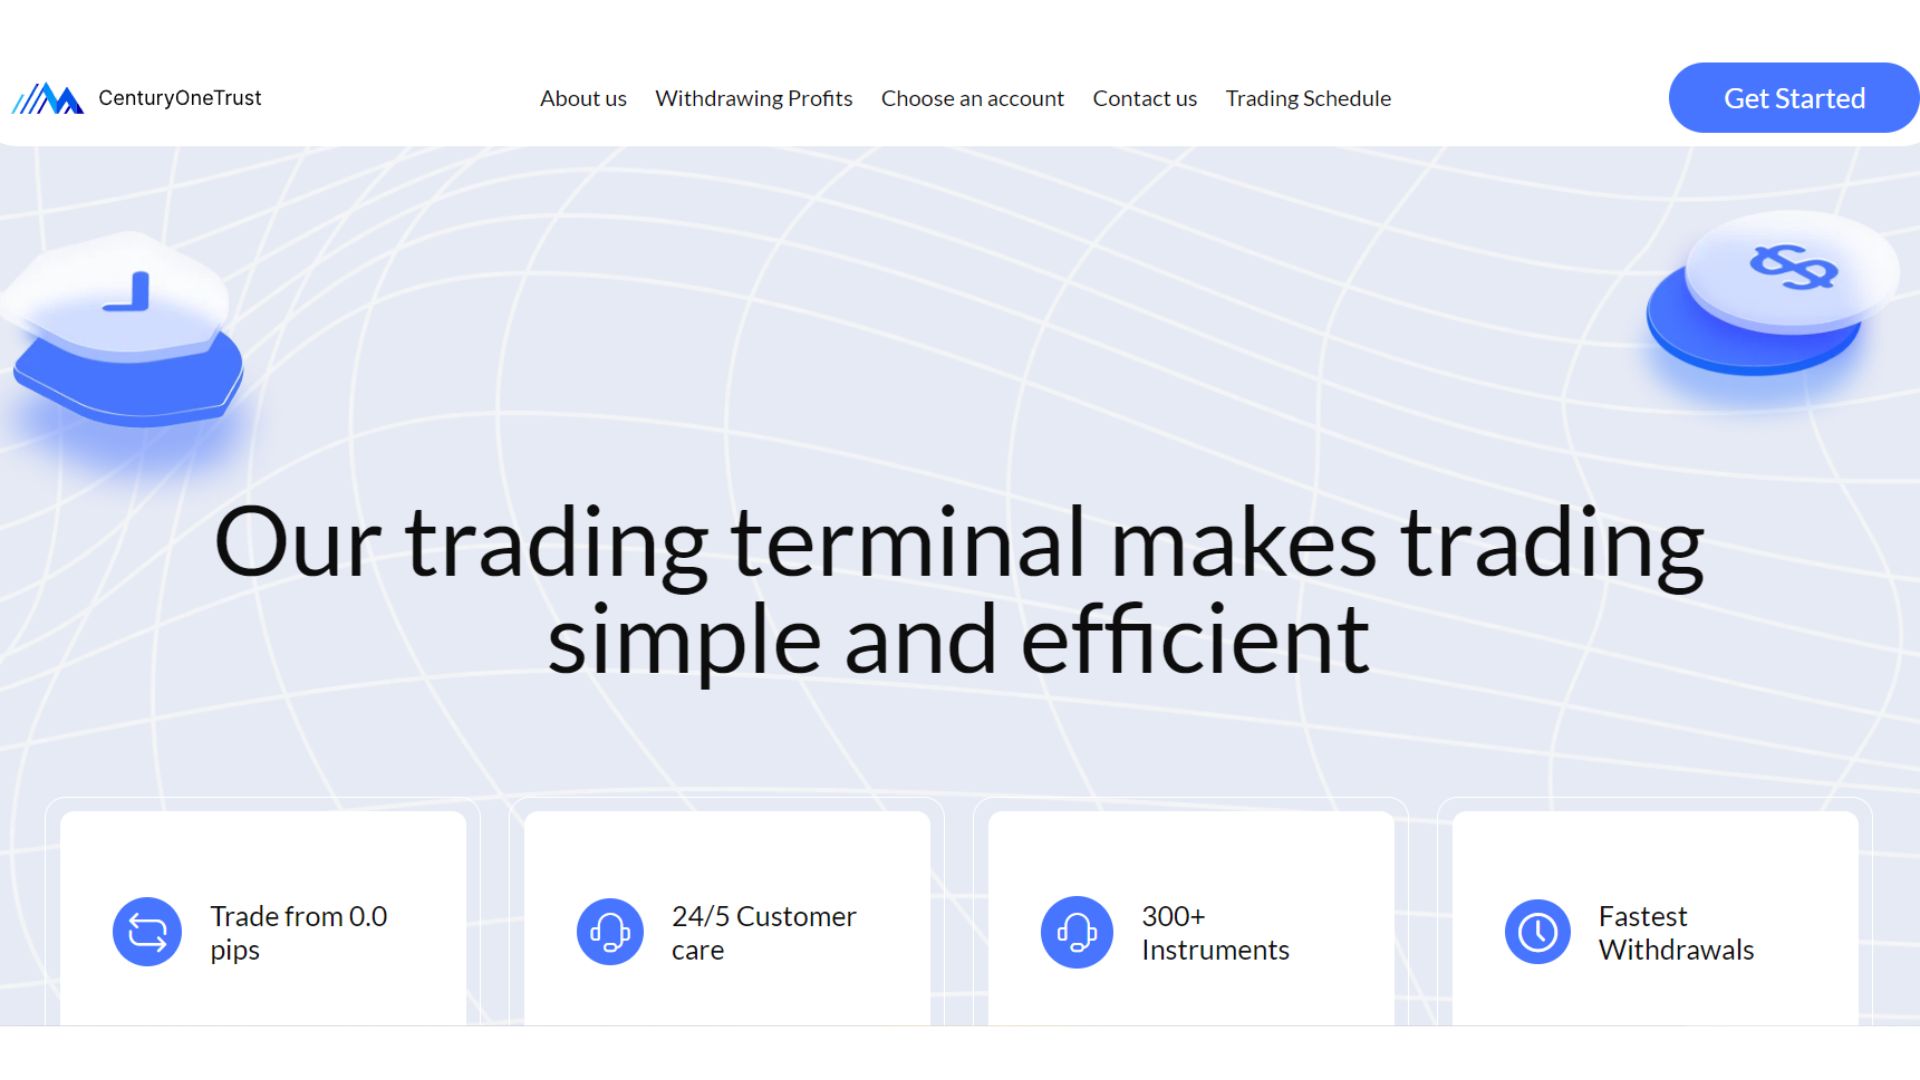Click the Get Started button
The image size is (1920, 1080).
(1795, 98)
